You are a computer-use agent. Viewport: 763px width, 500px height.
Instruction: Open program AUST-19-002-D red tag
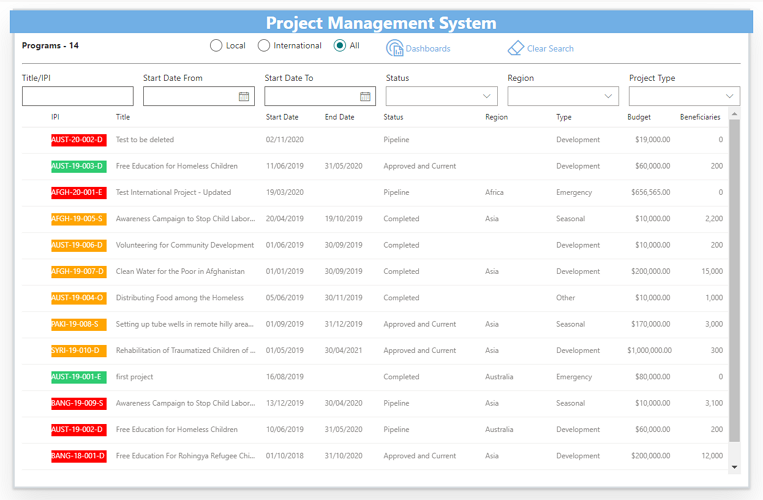tap(79, 429)
